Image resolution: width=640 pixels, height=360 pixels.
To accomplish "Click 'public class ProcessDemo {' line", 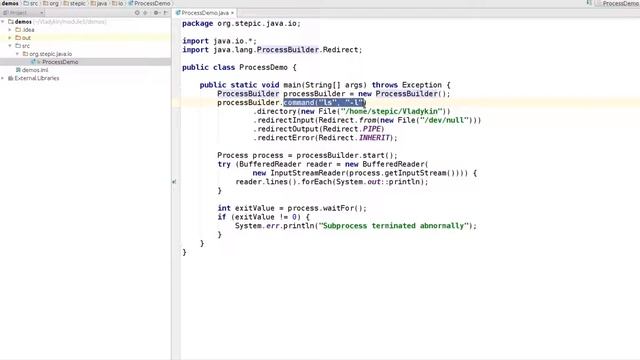I will click(x=239, y=67).
